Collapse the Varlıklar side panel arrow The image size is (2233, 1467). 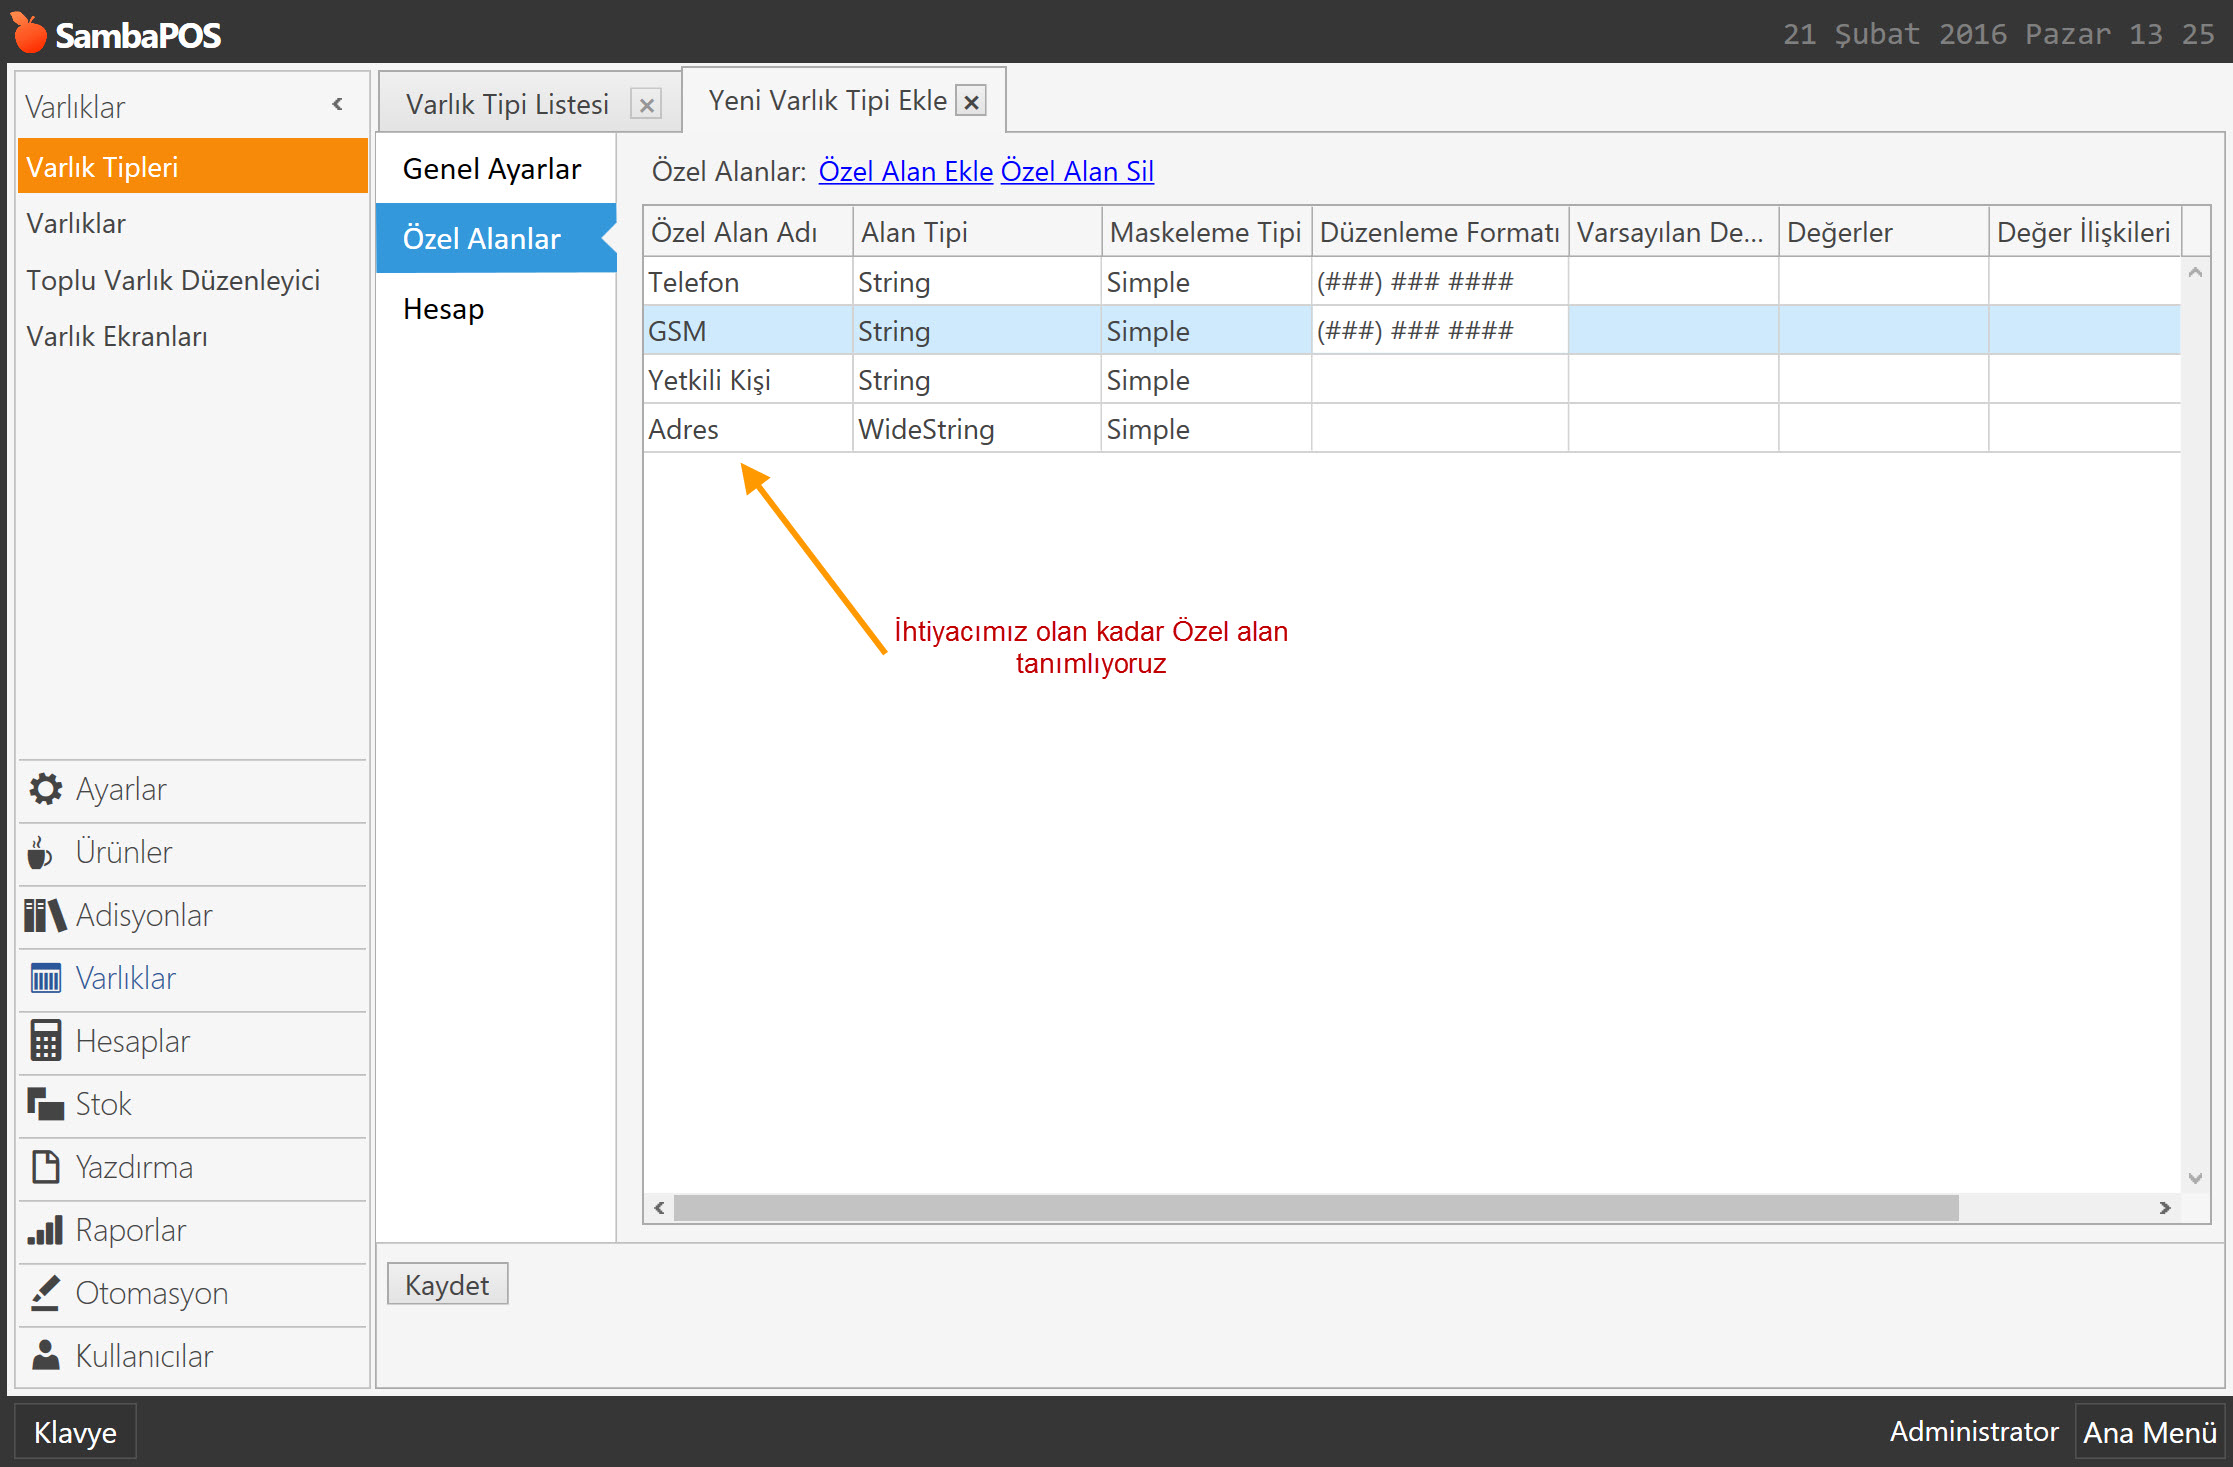pyautogui.click(x=337, y=104)
